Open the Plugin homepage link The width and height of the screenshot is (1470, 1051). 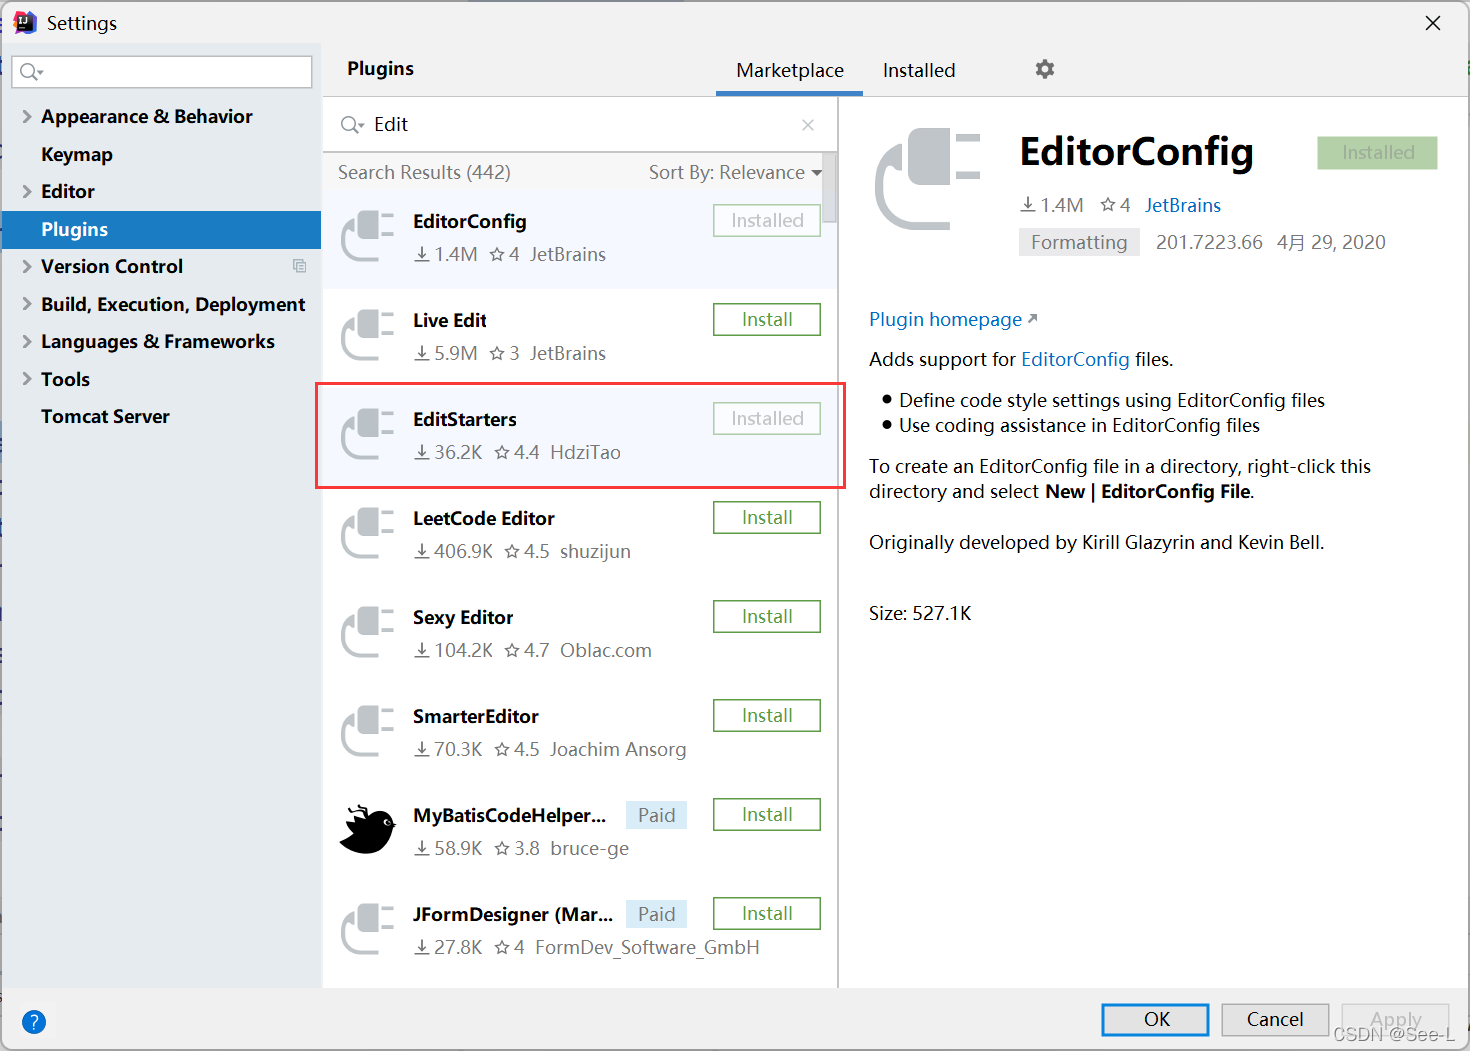click(953, 319)
